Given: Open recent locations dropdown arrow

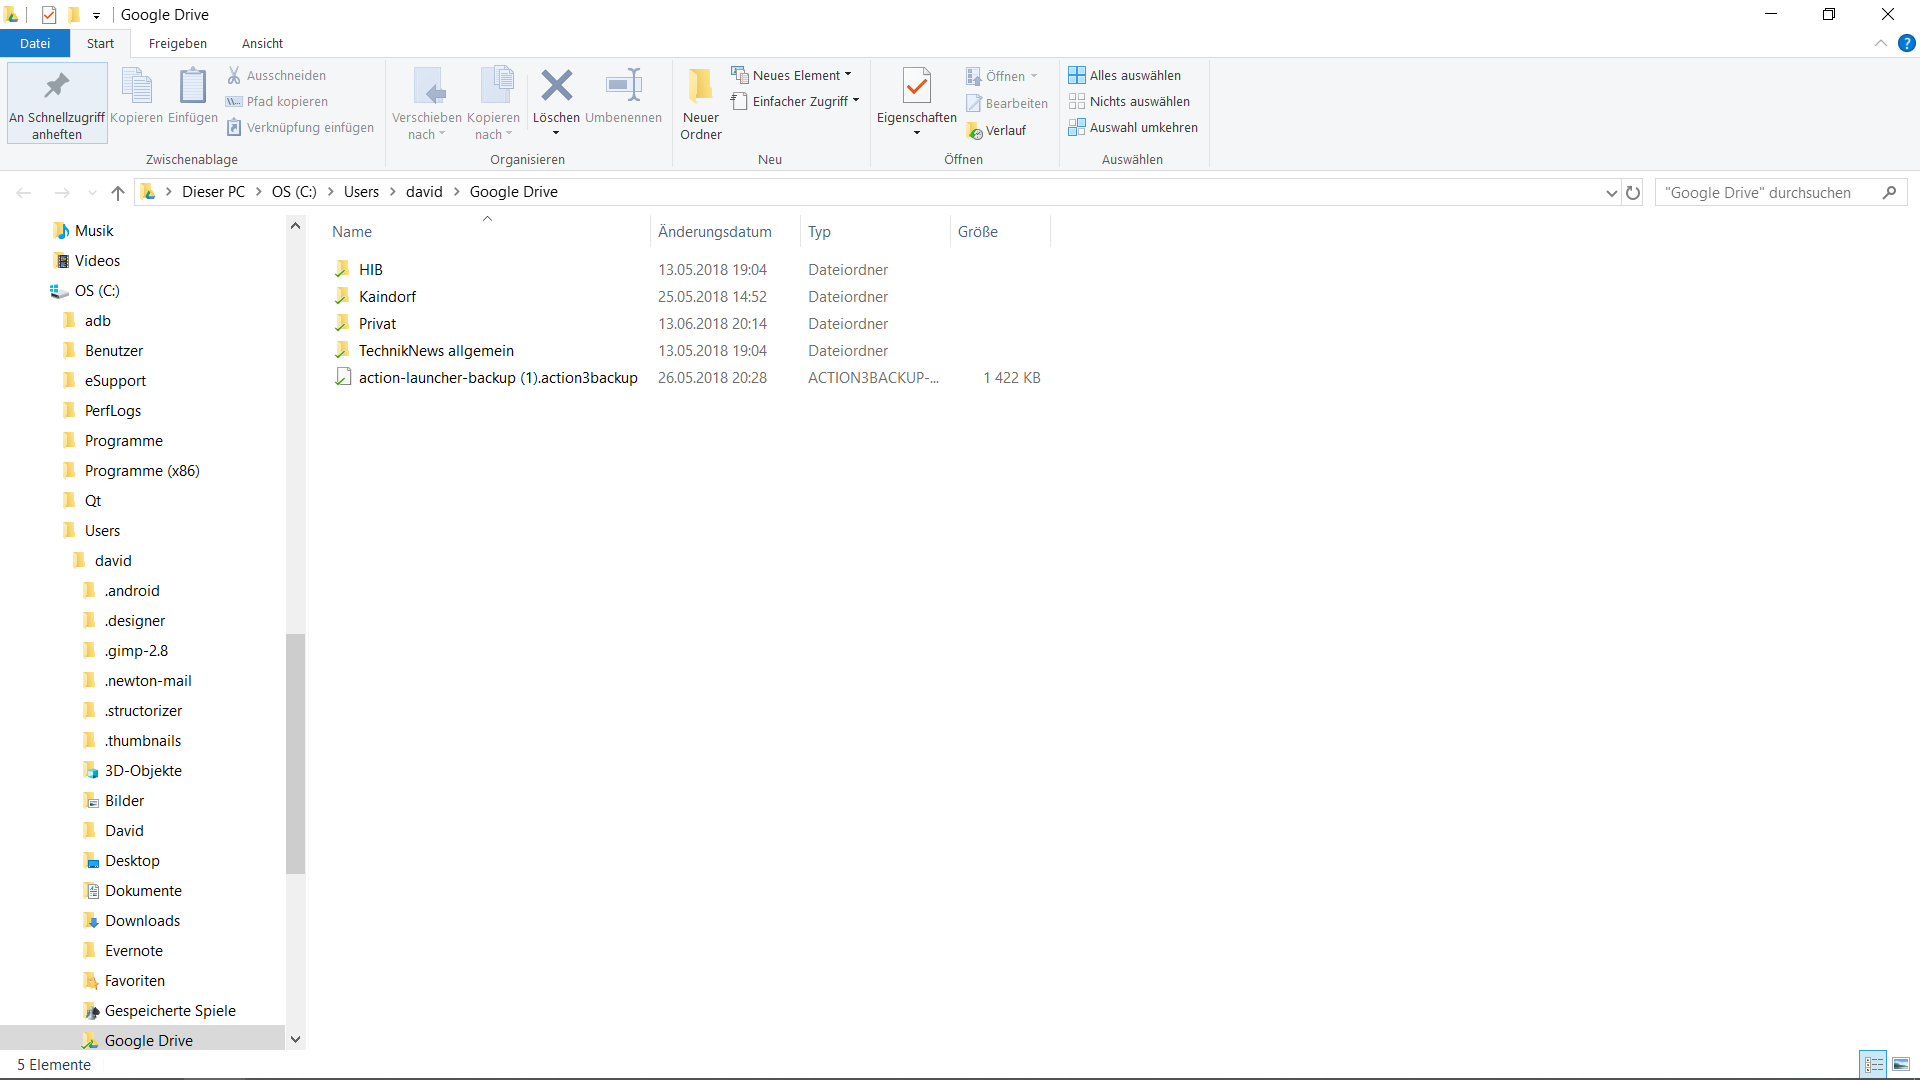Looking at the screenshot, I should tap(92, 192).
